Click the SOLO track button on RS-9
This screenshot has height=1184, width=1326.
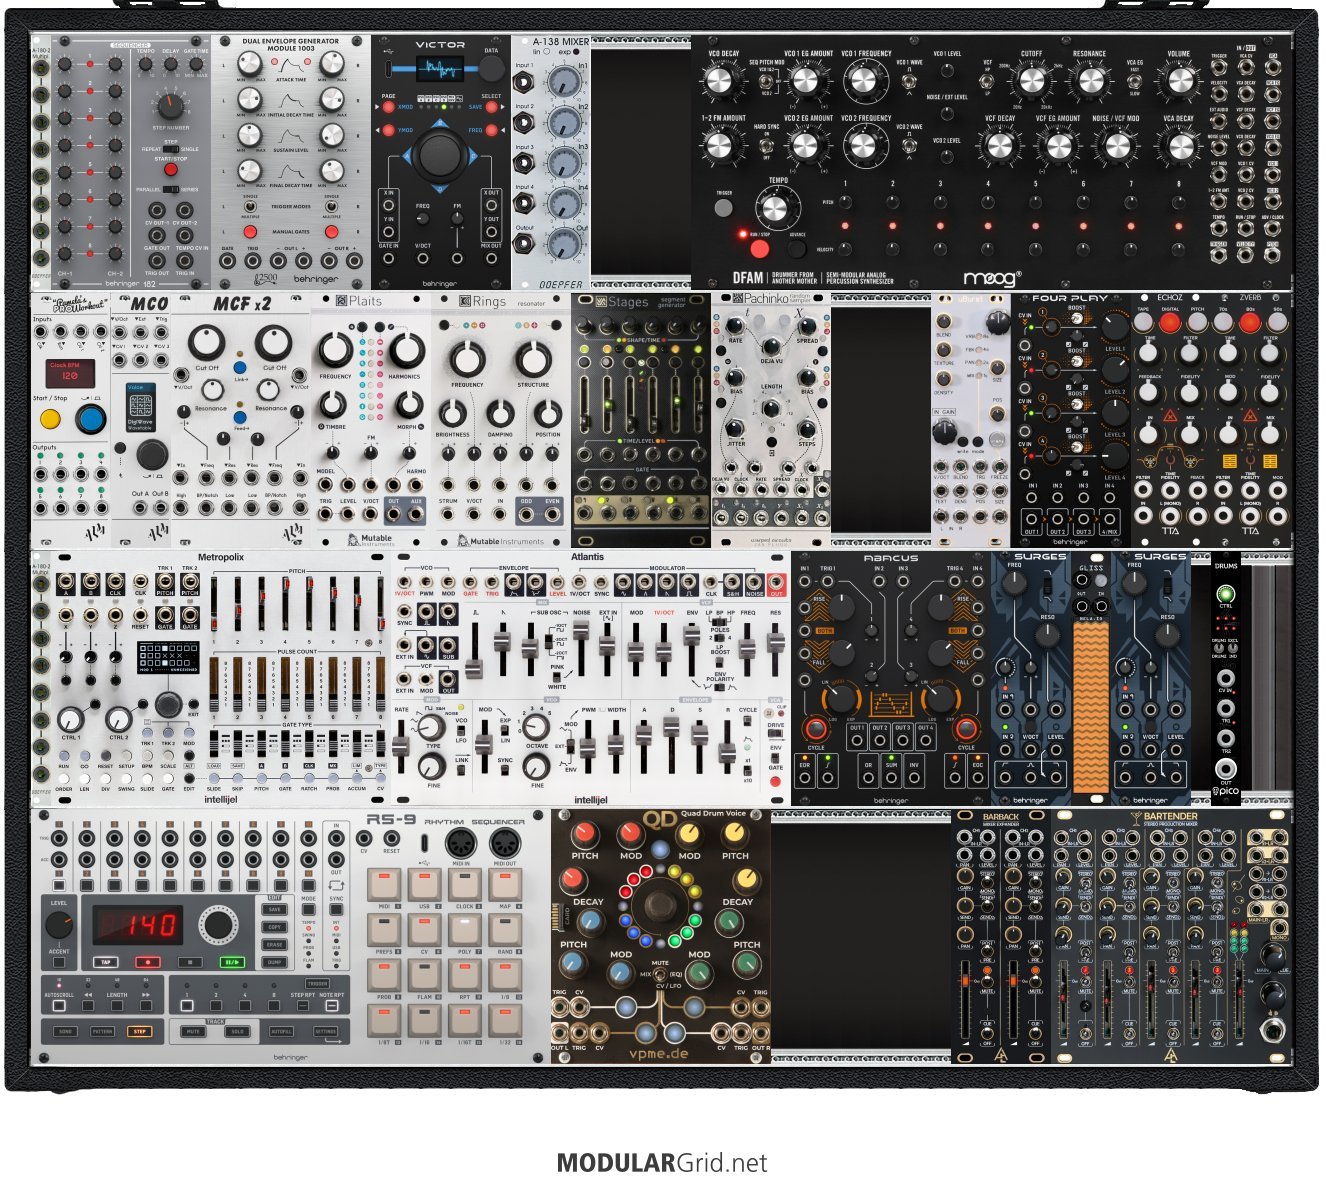(237, 1031)
